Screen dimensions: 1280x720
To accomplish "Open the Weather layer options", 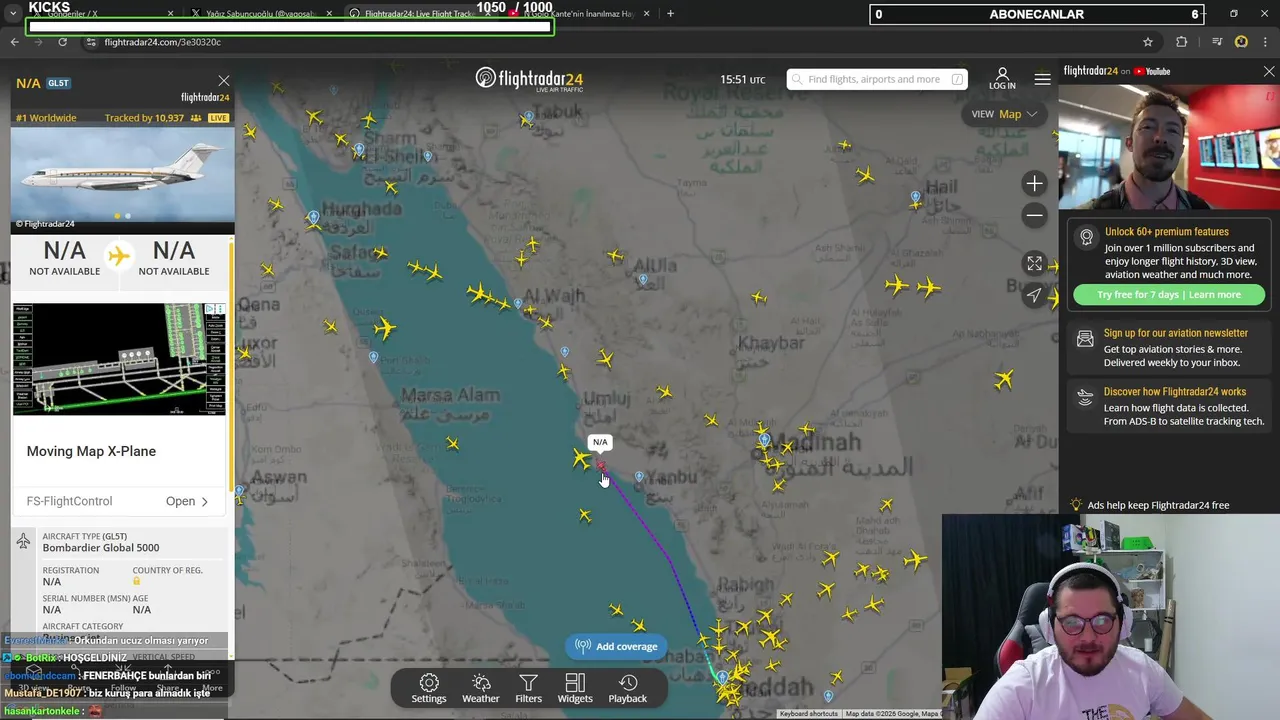I will tap(480, 688).
